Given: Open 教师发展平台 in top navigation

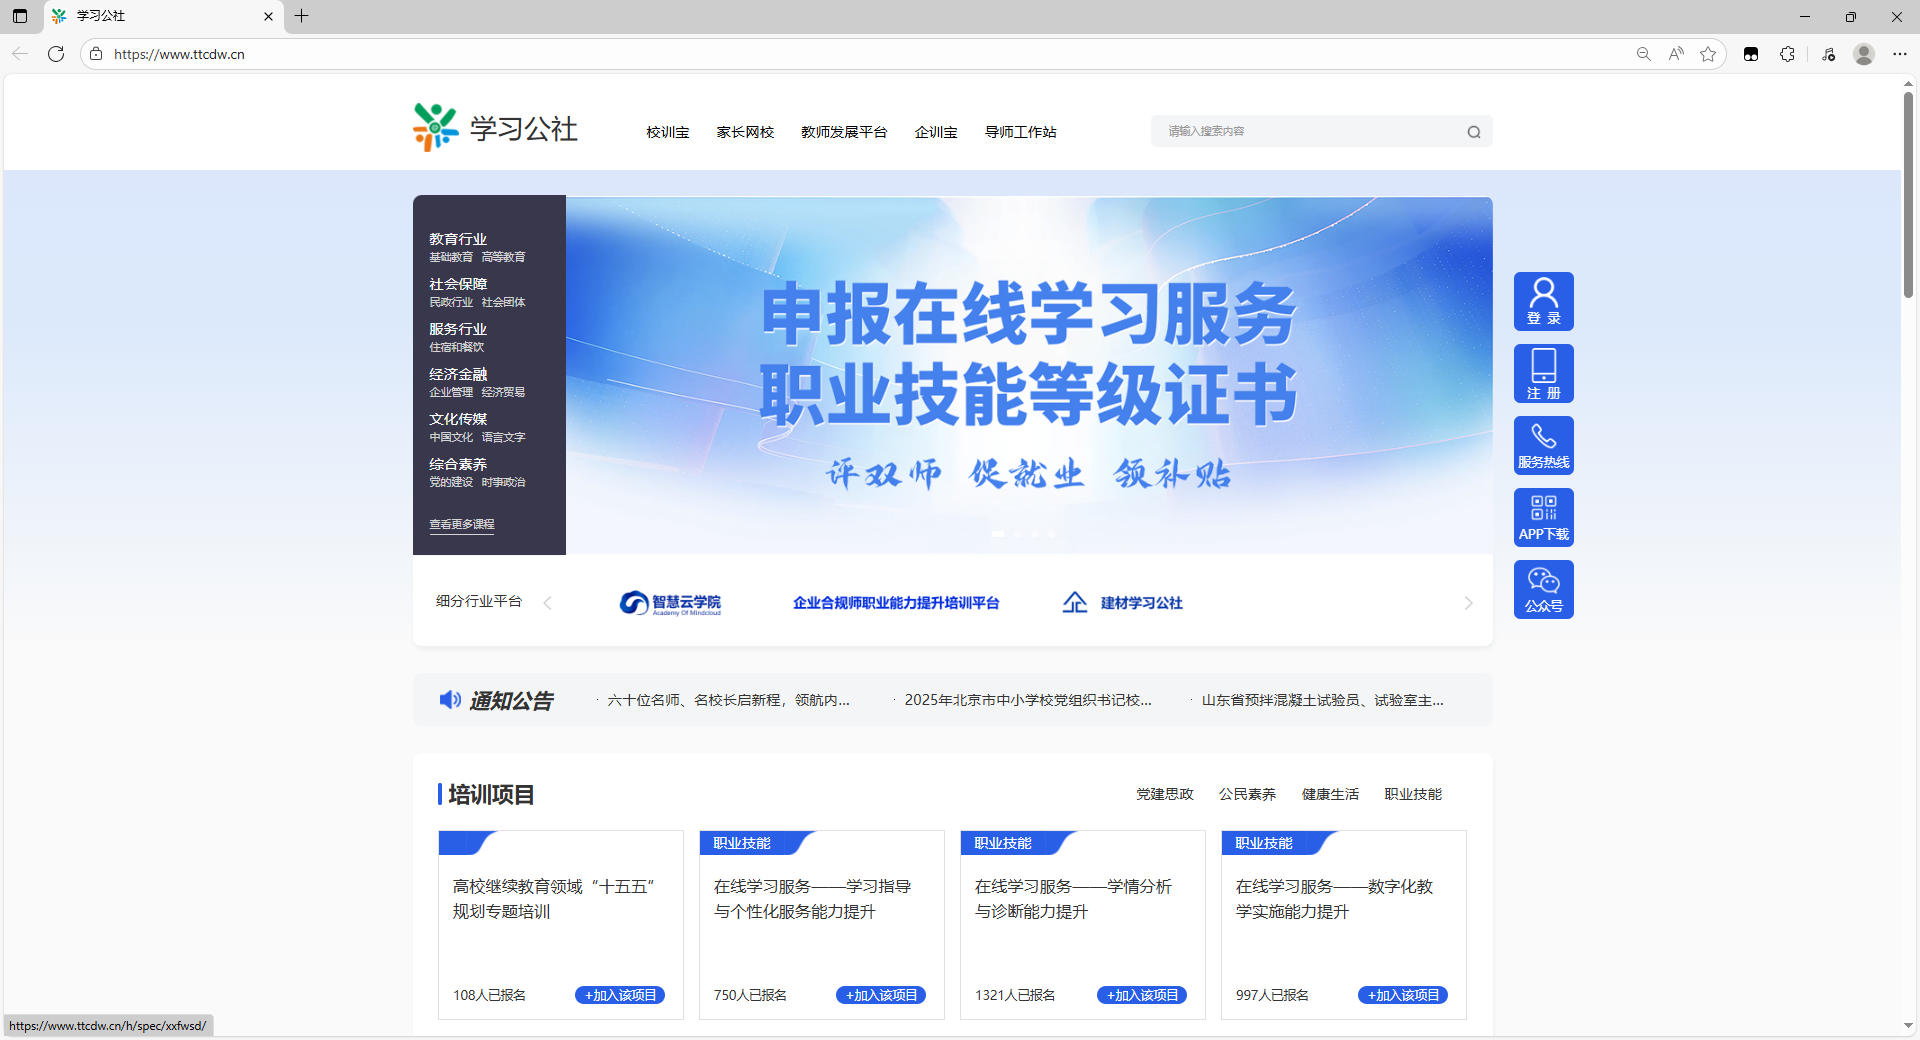Looking at the screenshot, I should pos(844,132).
